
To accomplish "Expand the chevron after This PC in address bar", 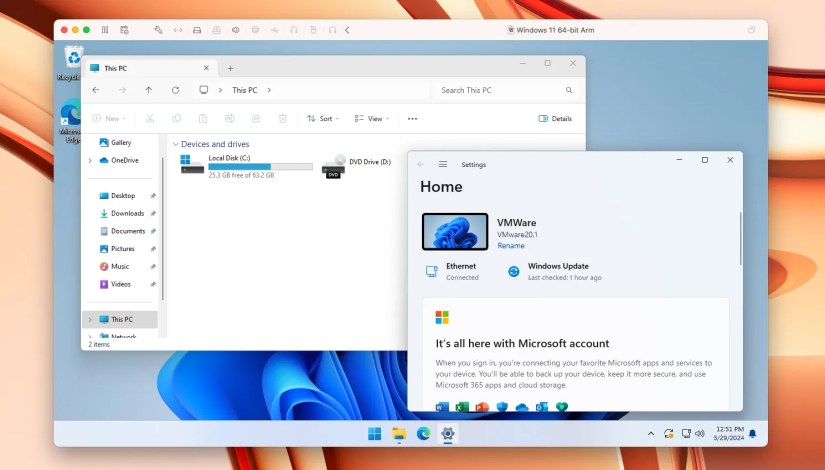I will pyautogui.click(x=269, y=90).
